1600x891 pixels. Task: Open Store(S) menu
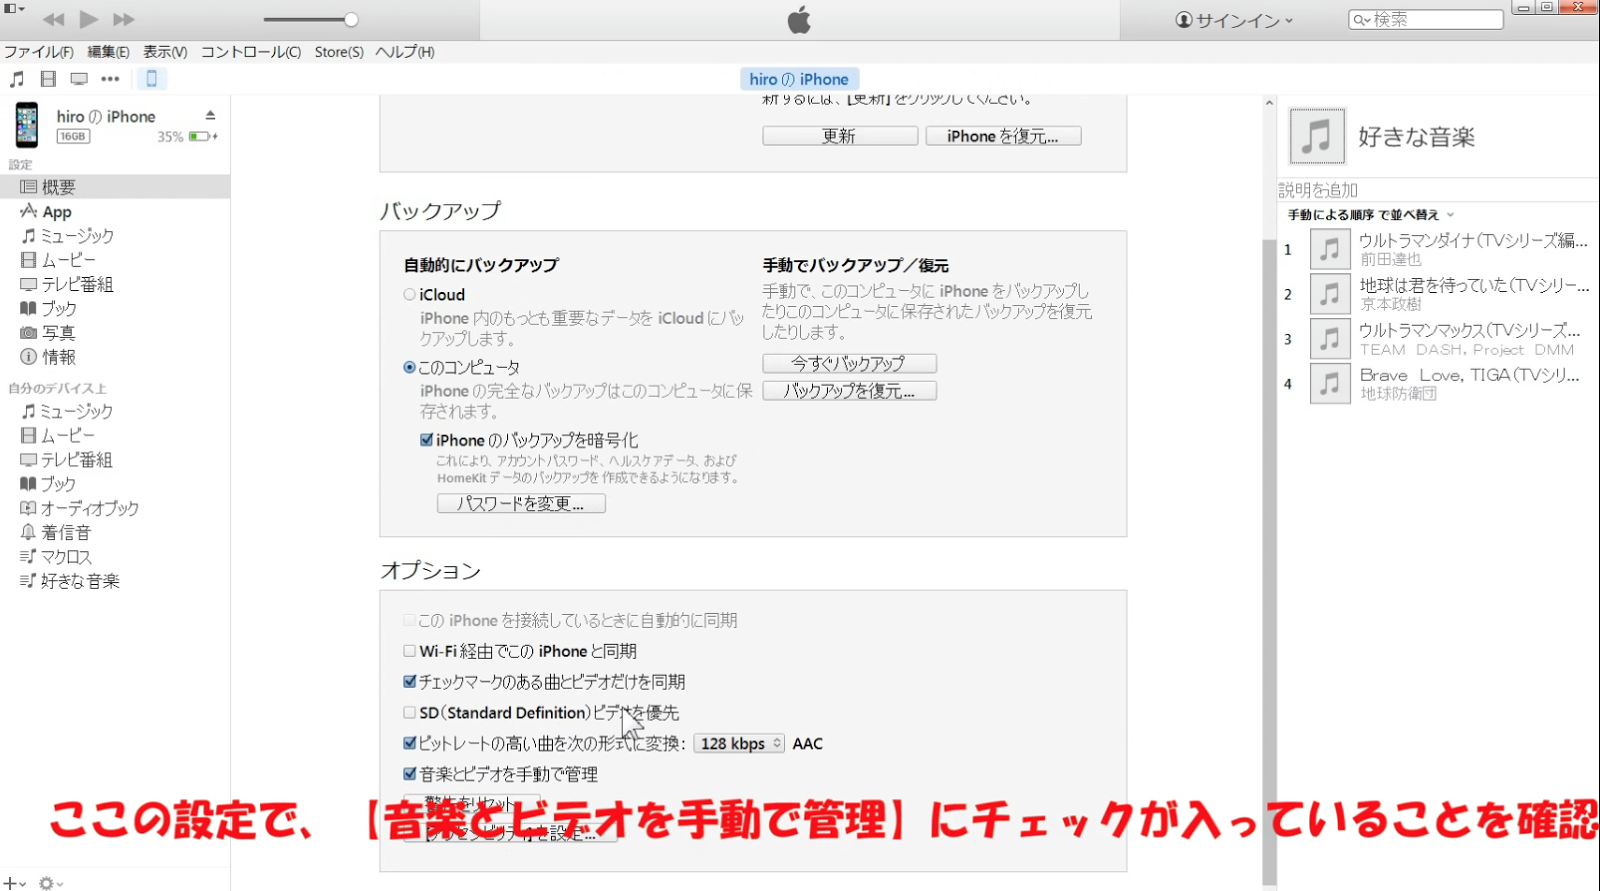click(x=339, y=52)
